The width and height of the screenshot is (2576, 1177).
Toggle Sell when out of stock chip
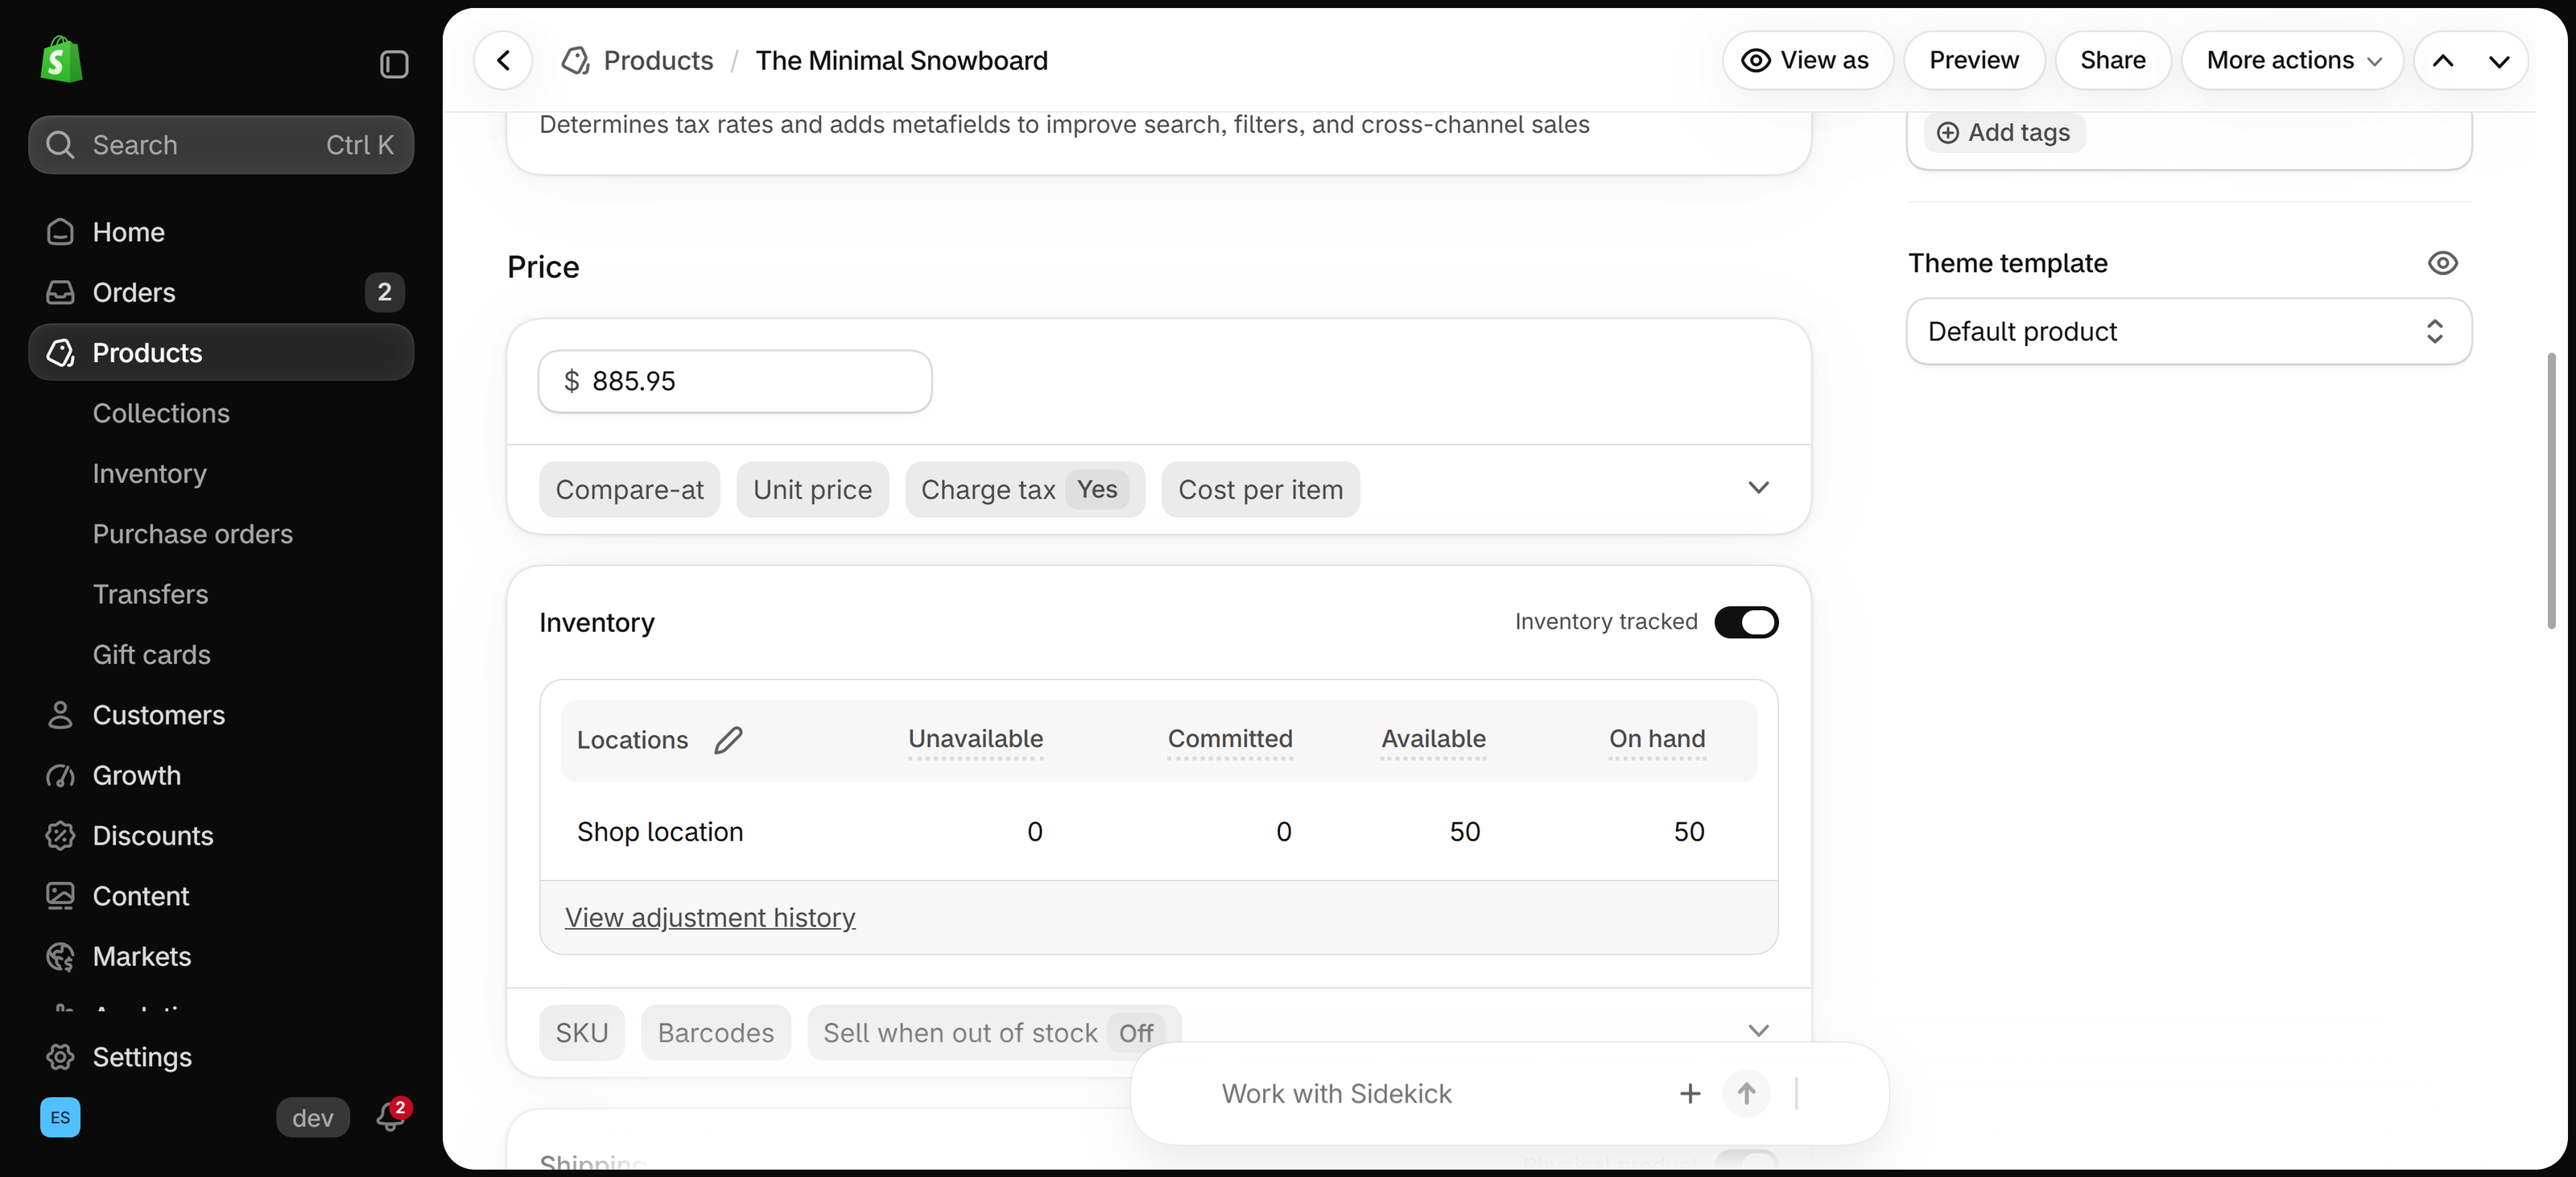click(x=994, y=1033)
